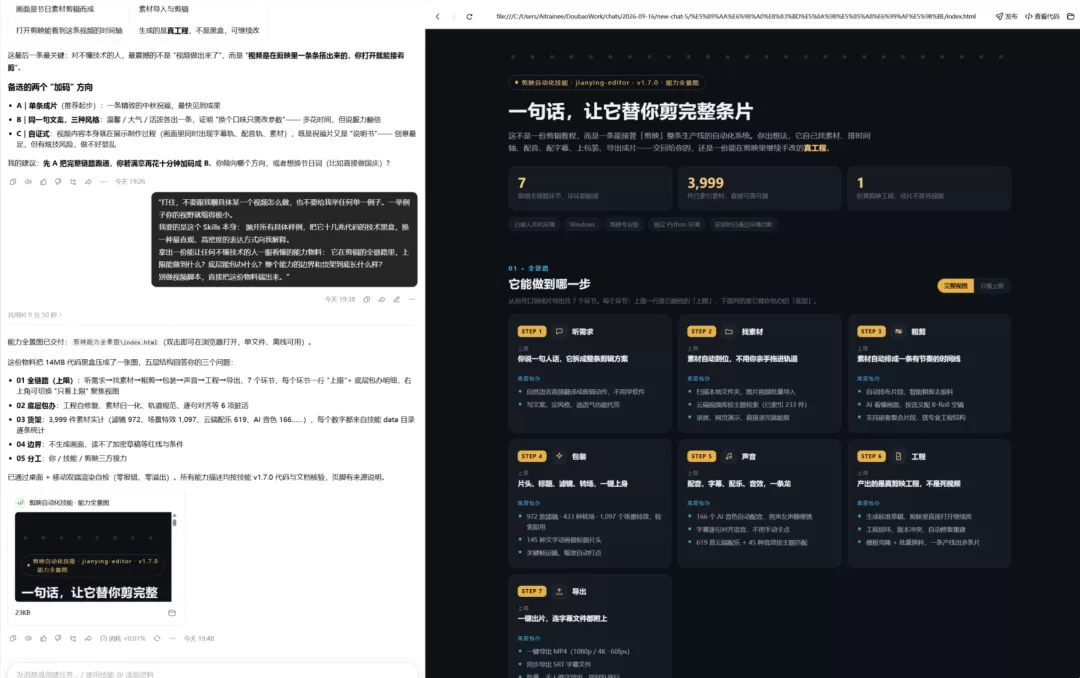Image resolution: width=1080 pixels, height=678 pixels.
Task: Expand the 共用时 9 分 50 秒 thinking summary
Action: coord(34,315)
